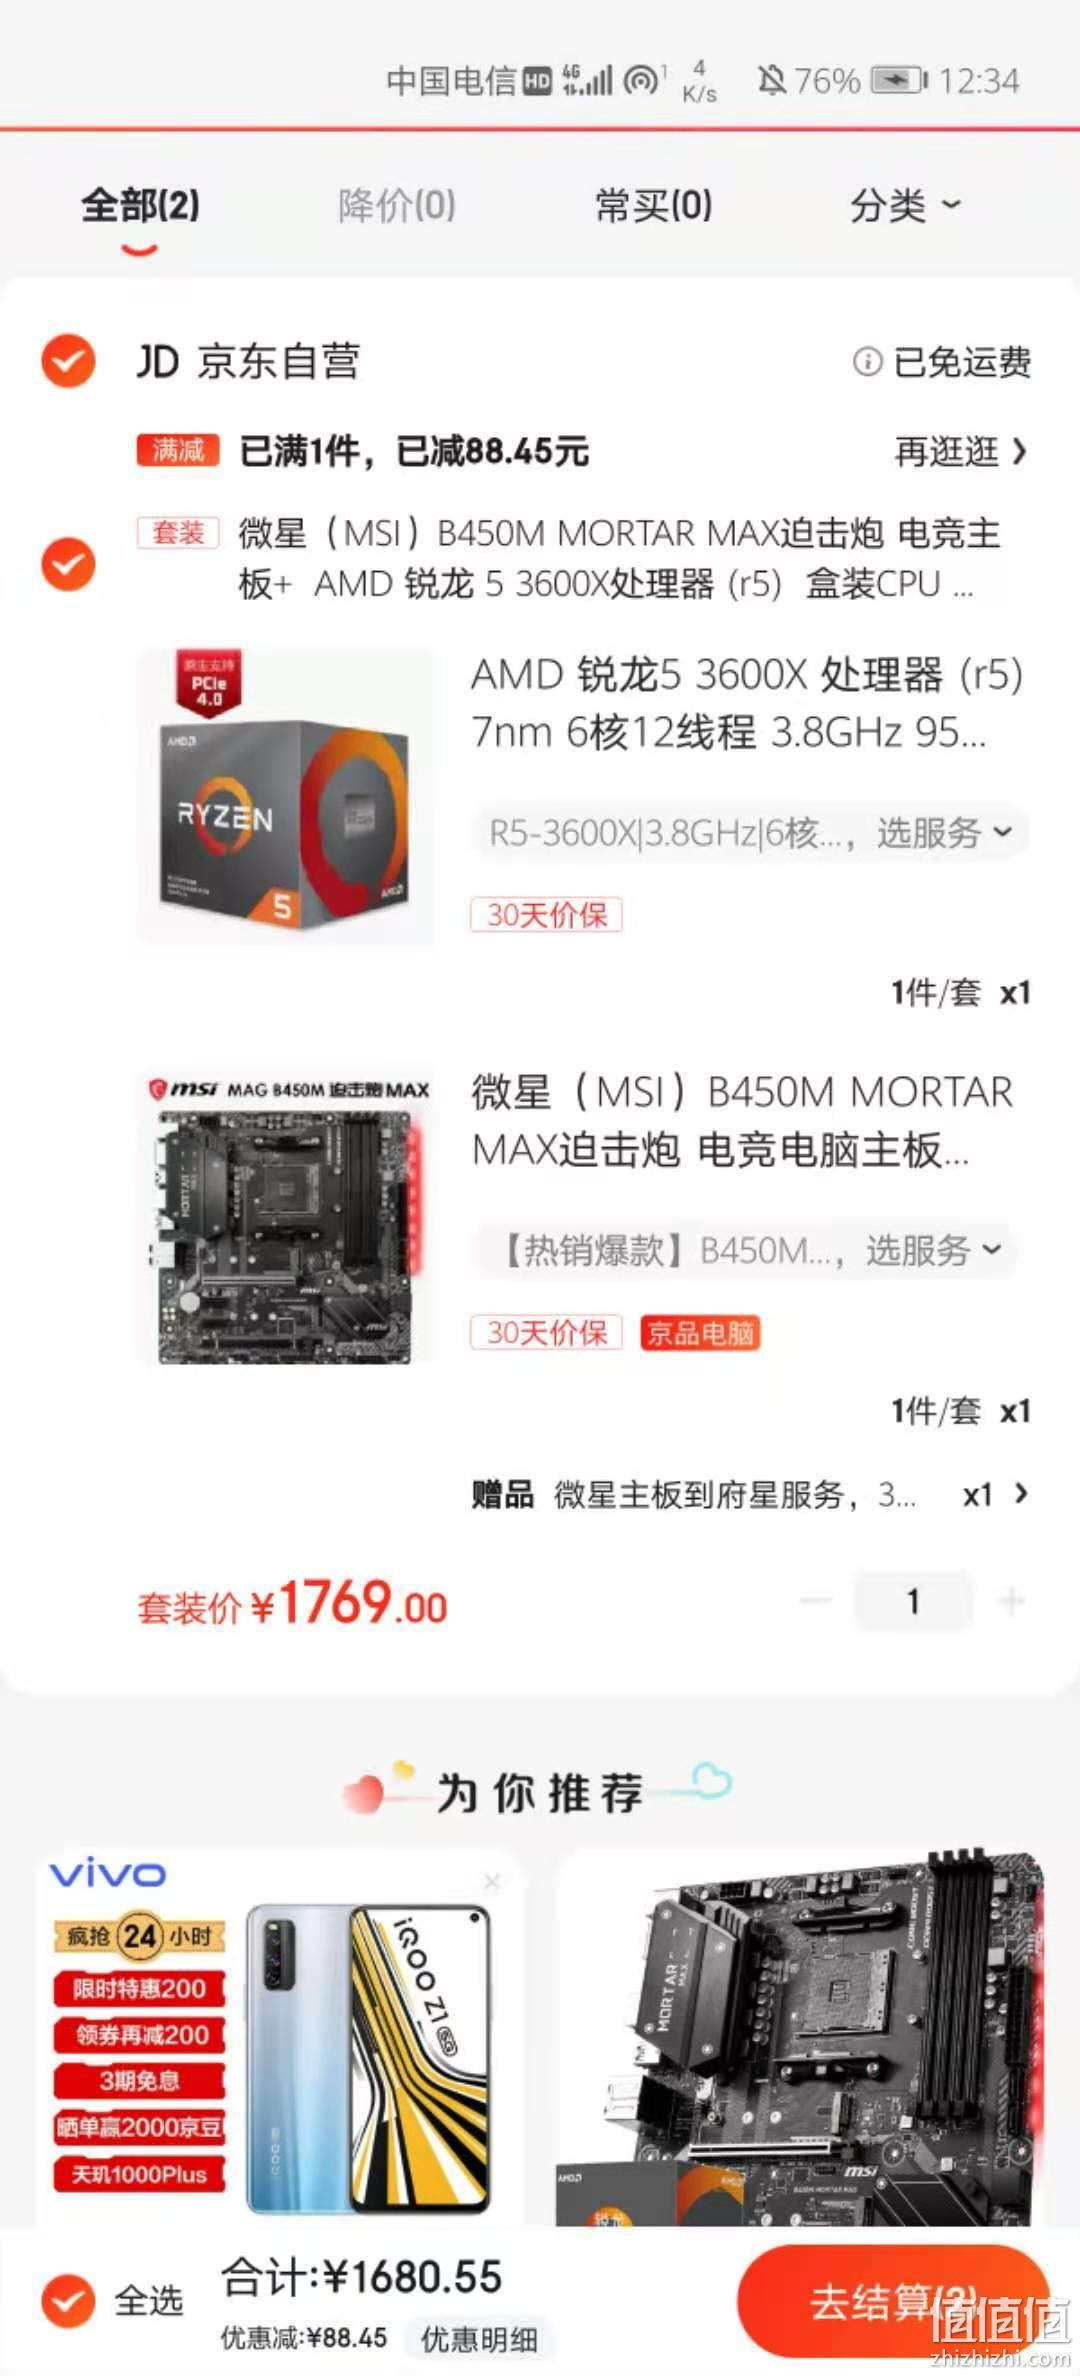The width and height of the screenshot is (1080, 2376).
Task: Open R5-3600X service options dropdown
Action: pos(750,832)
